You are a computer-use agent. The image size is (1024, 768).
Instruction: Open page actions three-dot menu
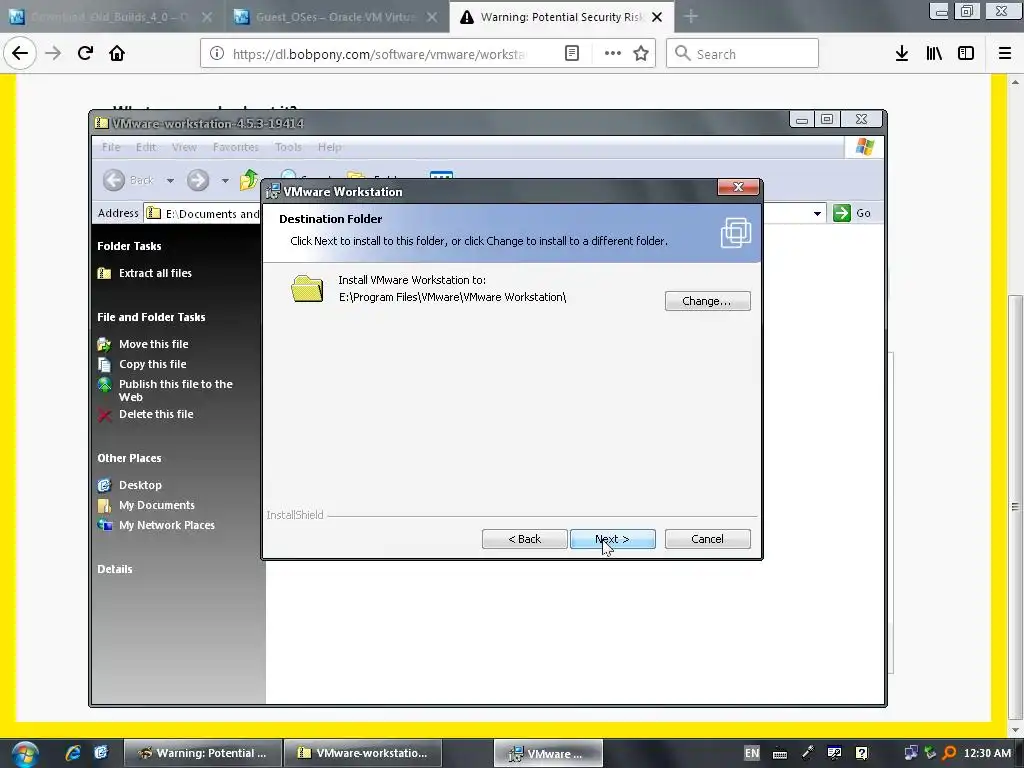click(613, 54)
